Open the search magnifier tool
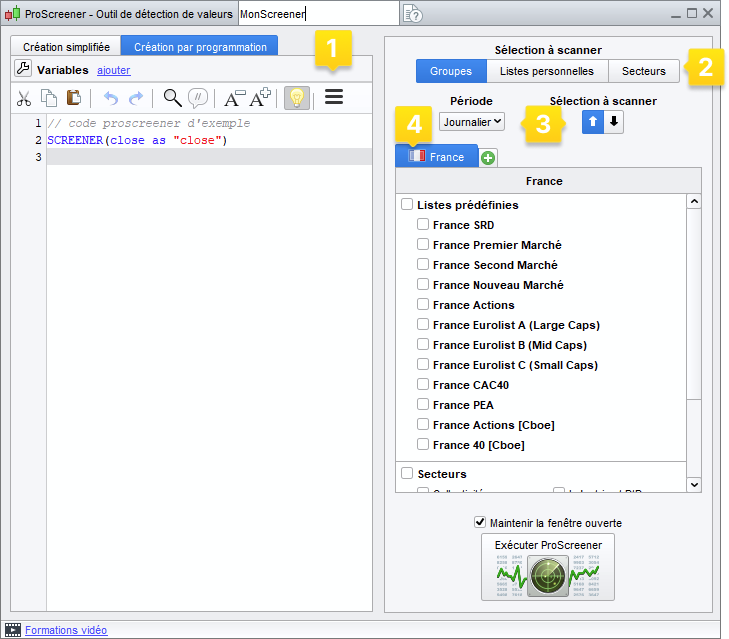 (x=172, y=98)
